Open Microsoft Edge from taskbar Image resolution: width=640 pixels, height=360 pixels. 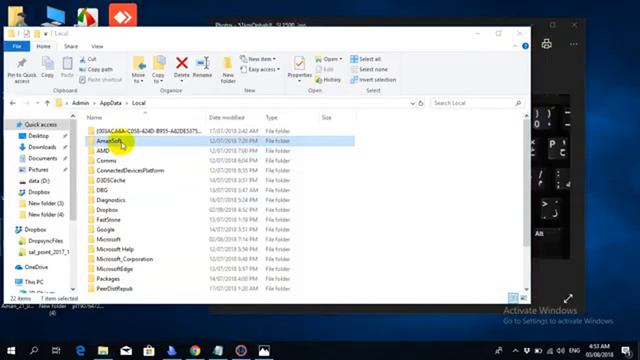[80, 351]
